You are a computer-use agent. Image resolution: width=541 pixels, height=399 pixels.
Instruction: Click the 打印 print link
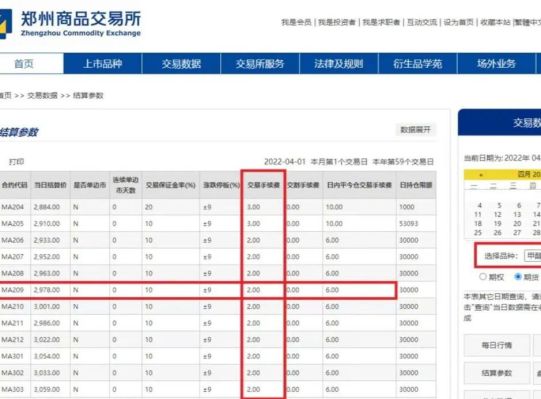[x=16, y=162]
